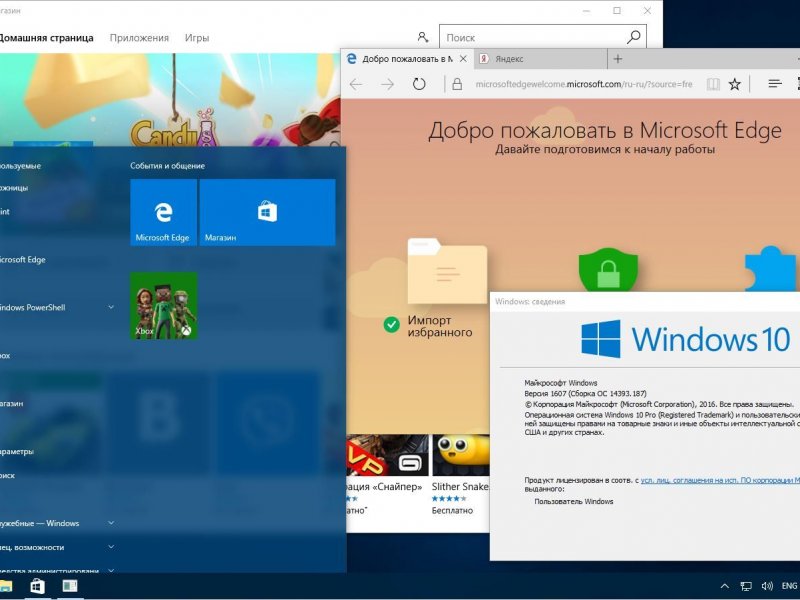The width and height of the screenshot is (800, 600).
Task: Click the Edge forward arrow button
Action: coord(388,84)
